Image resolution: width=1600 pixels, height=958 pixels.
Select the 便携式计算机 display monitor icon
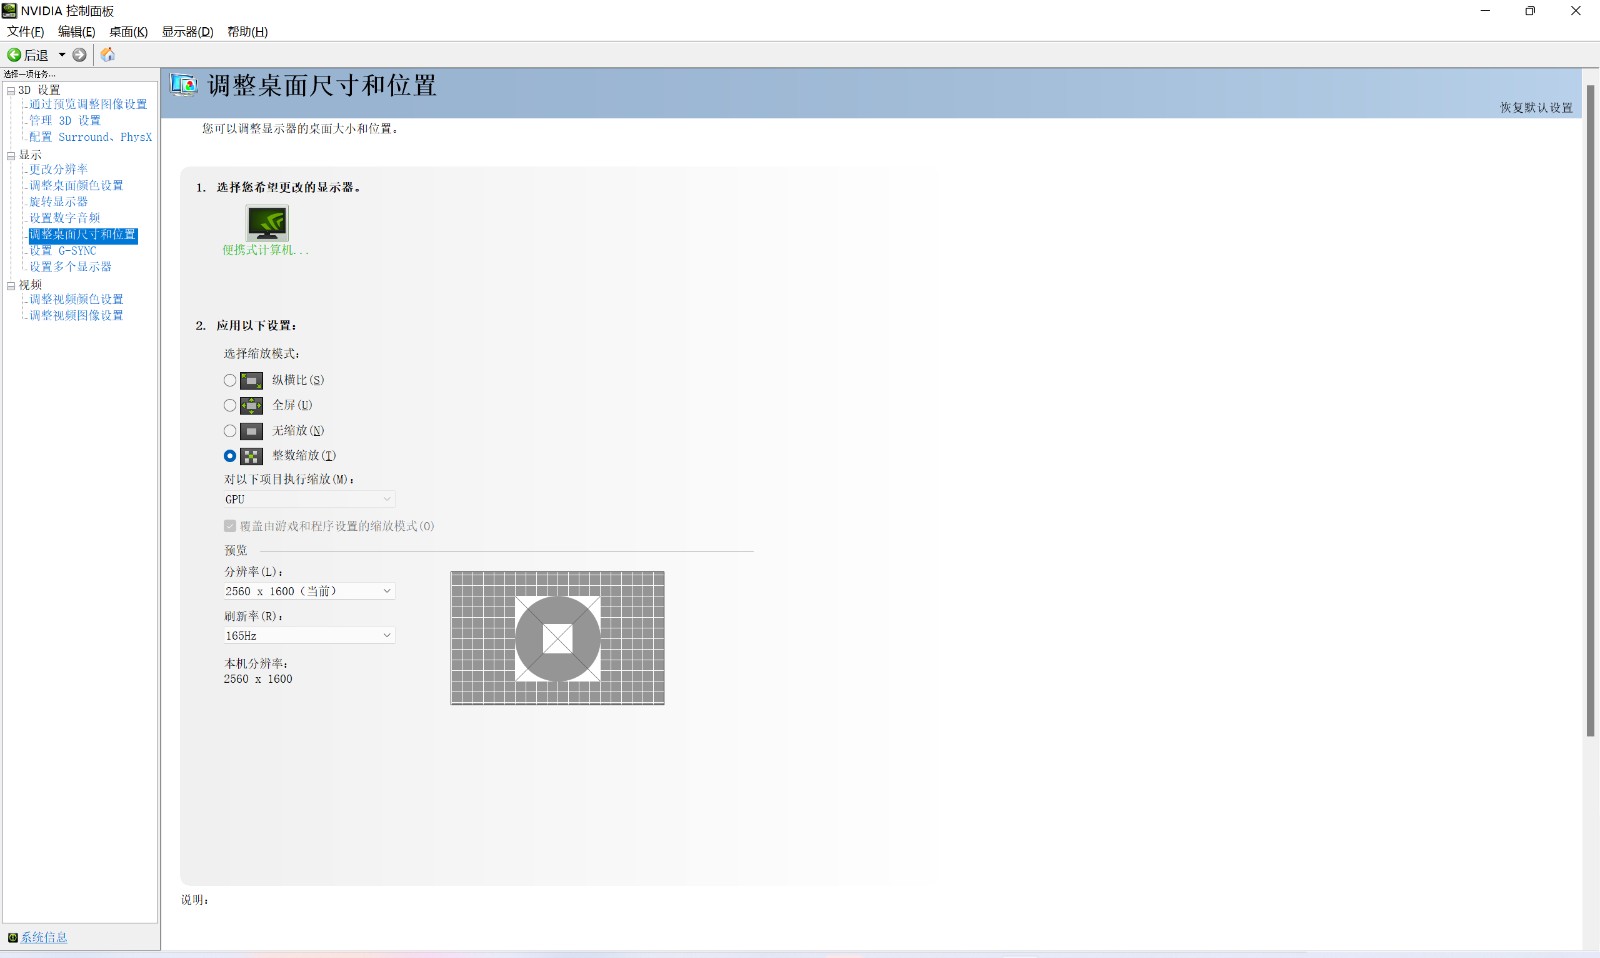(267, 223)
